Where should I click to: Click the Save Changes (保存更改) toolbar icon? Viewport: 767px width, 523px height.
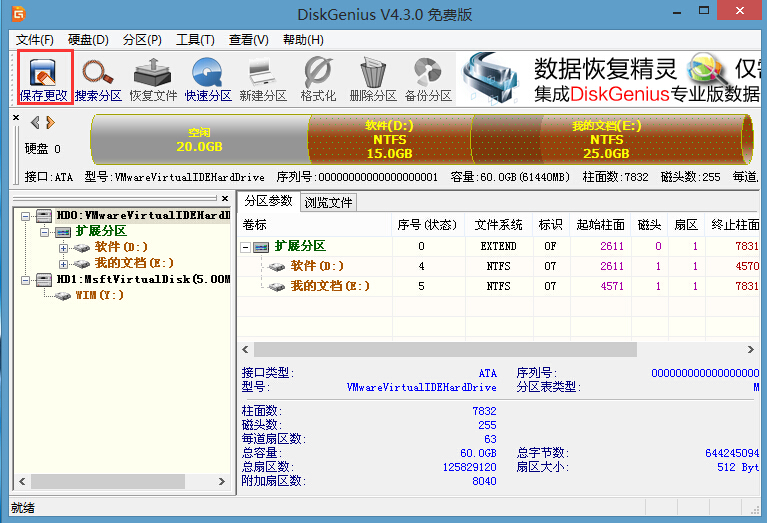pos(43,78)
